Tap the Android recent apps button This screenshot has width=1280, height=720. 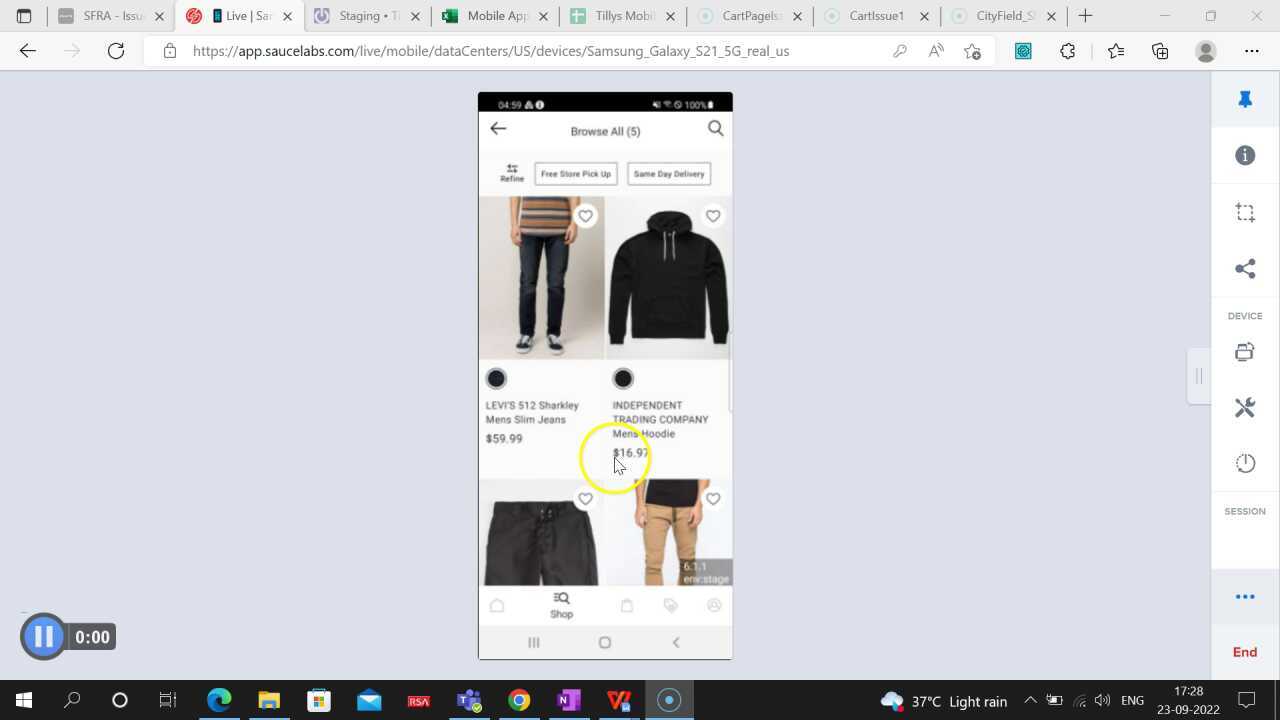534,643
